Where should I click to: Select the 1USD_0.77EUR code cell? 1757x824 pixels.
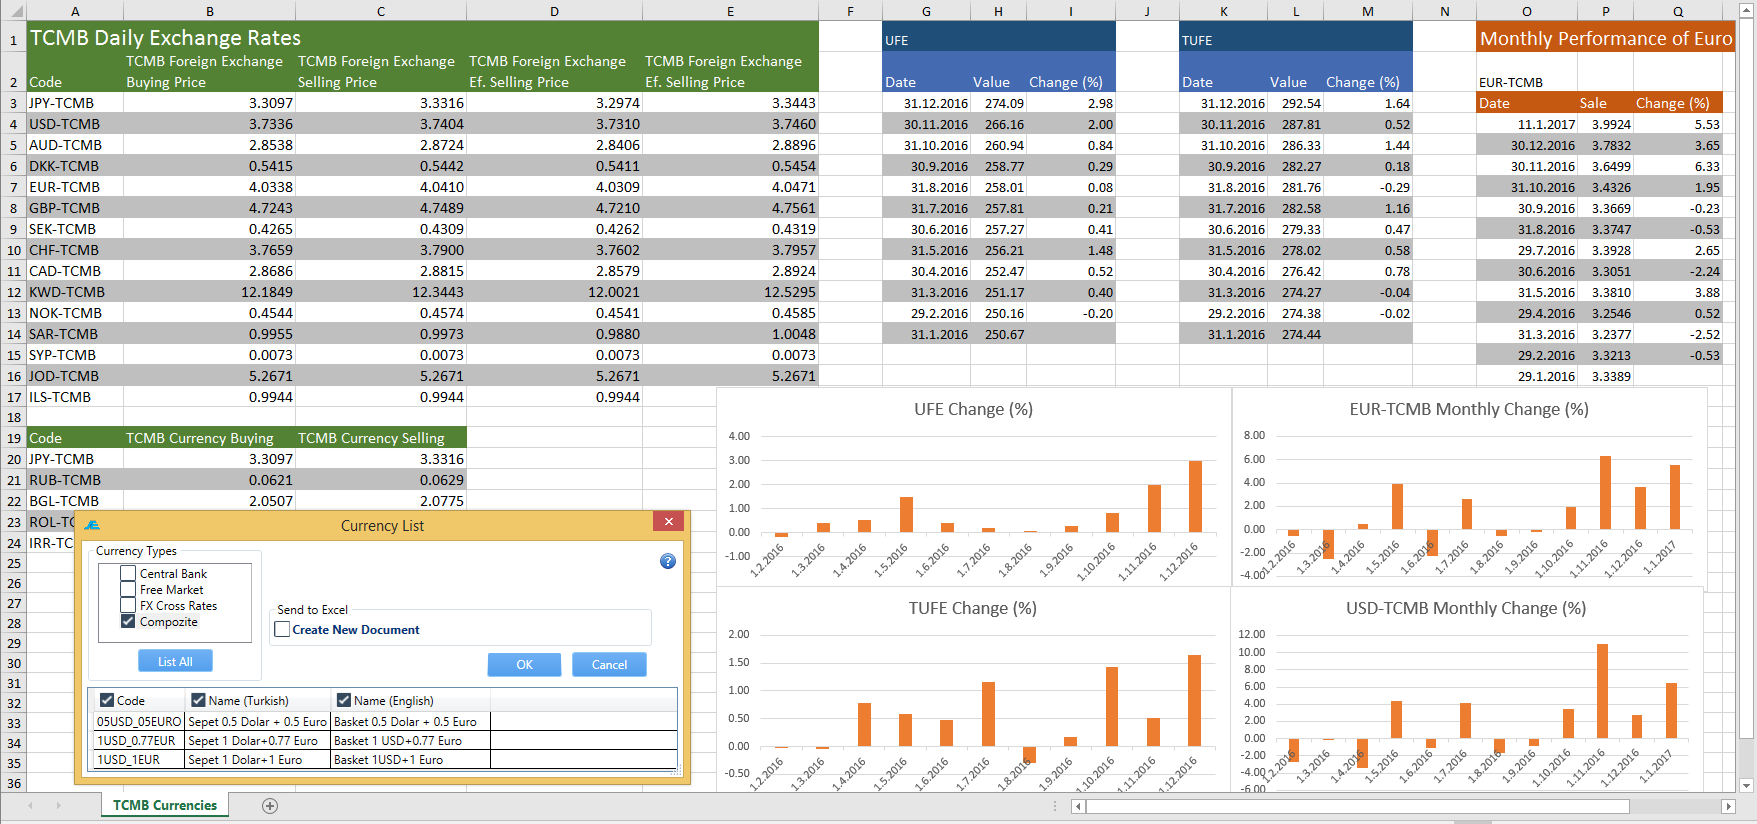(139, 741)
